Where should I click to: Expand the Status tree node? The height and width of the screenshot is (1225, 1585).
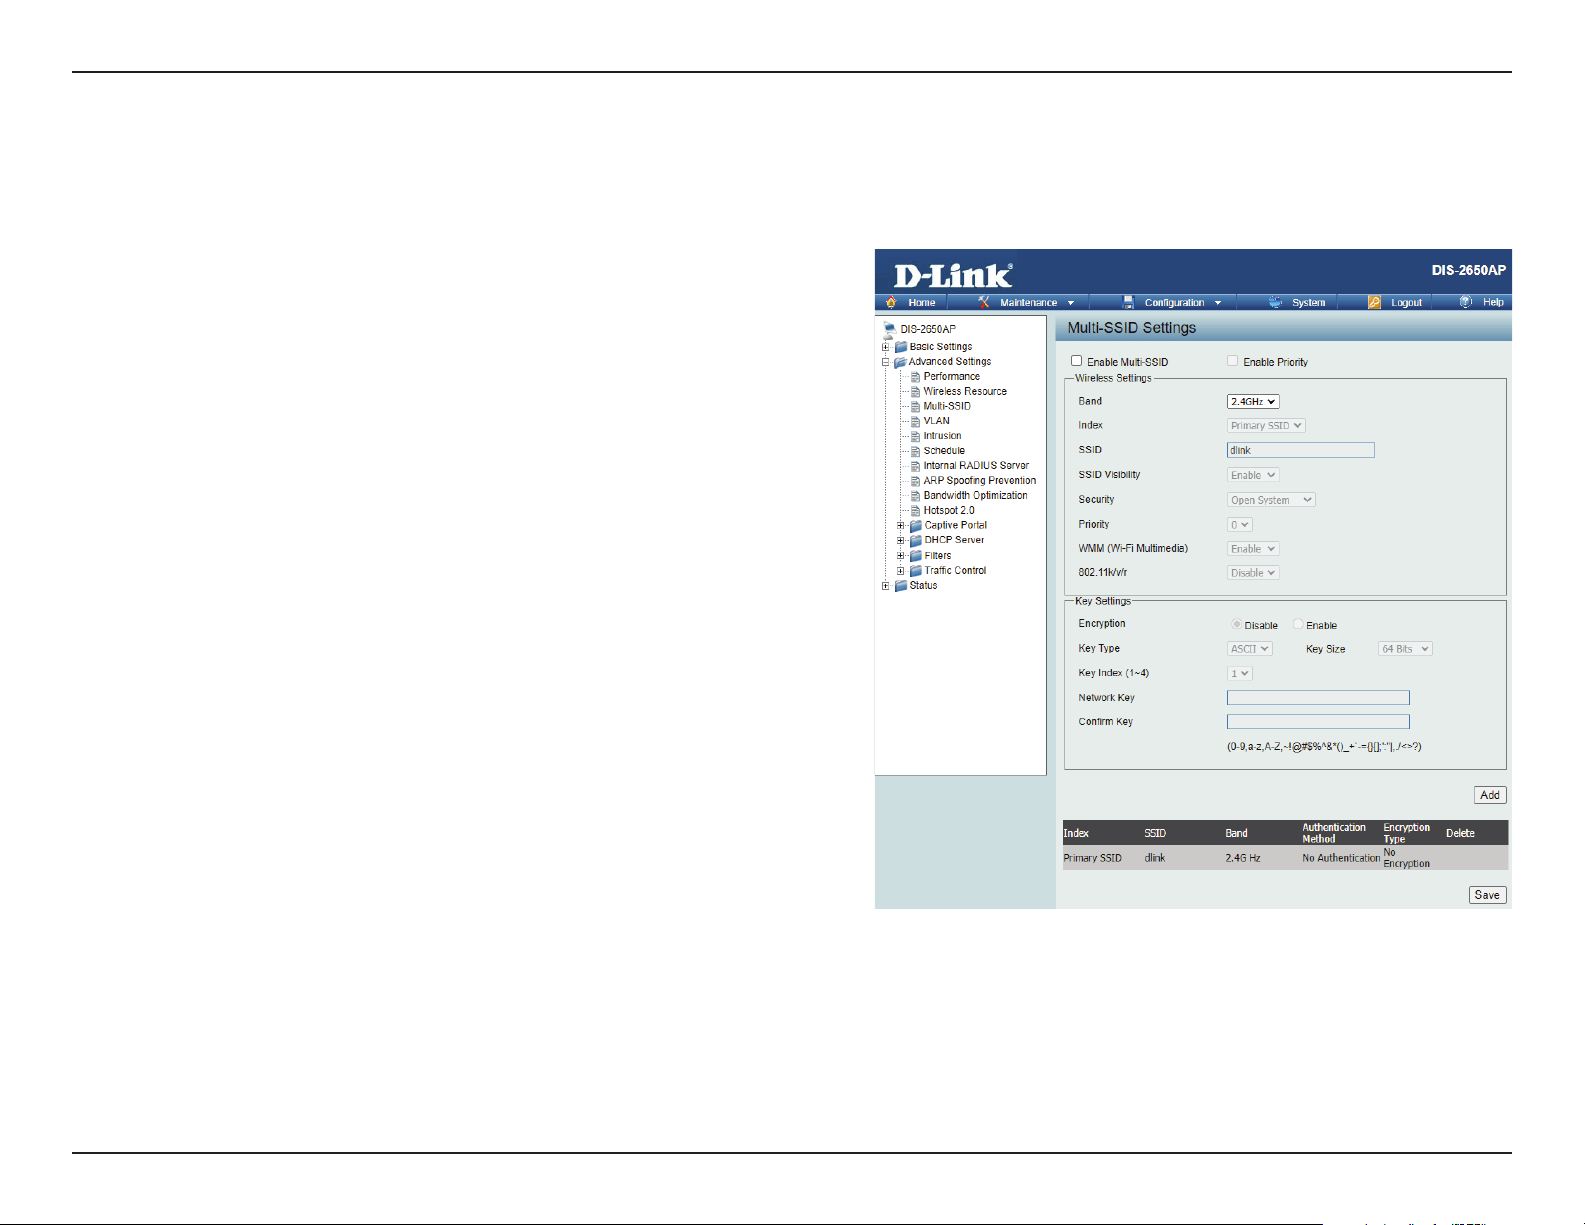click(x=886, y=586)
